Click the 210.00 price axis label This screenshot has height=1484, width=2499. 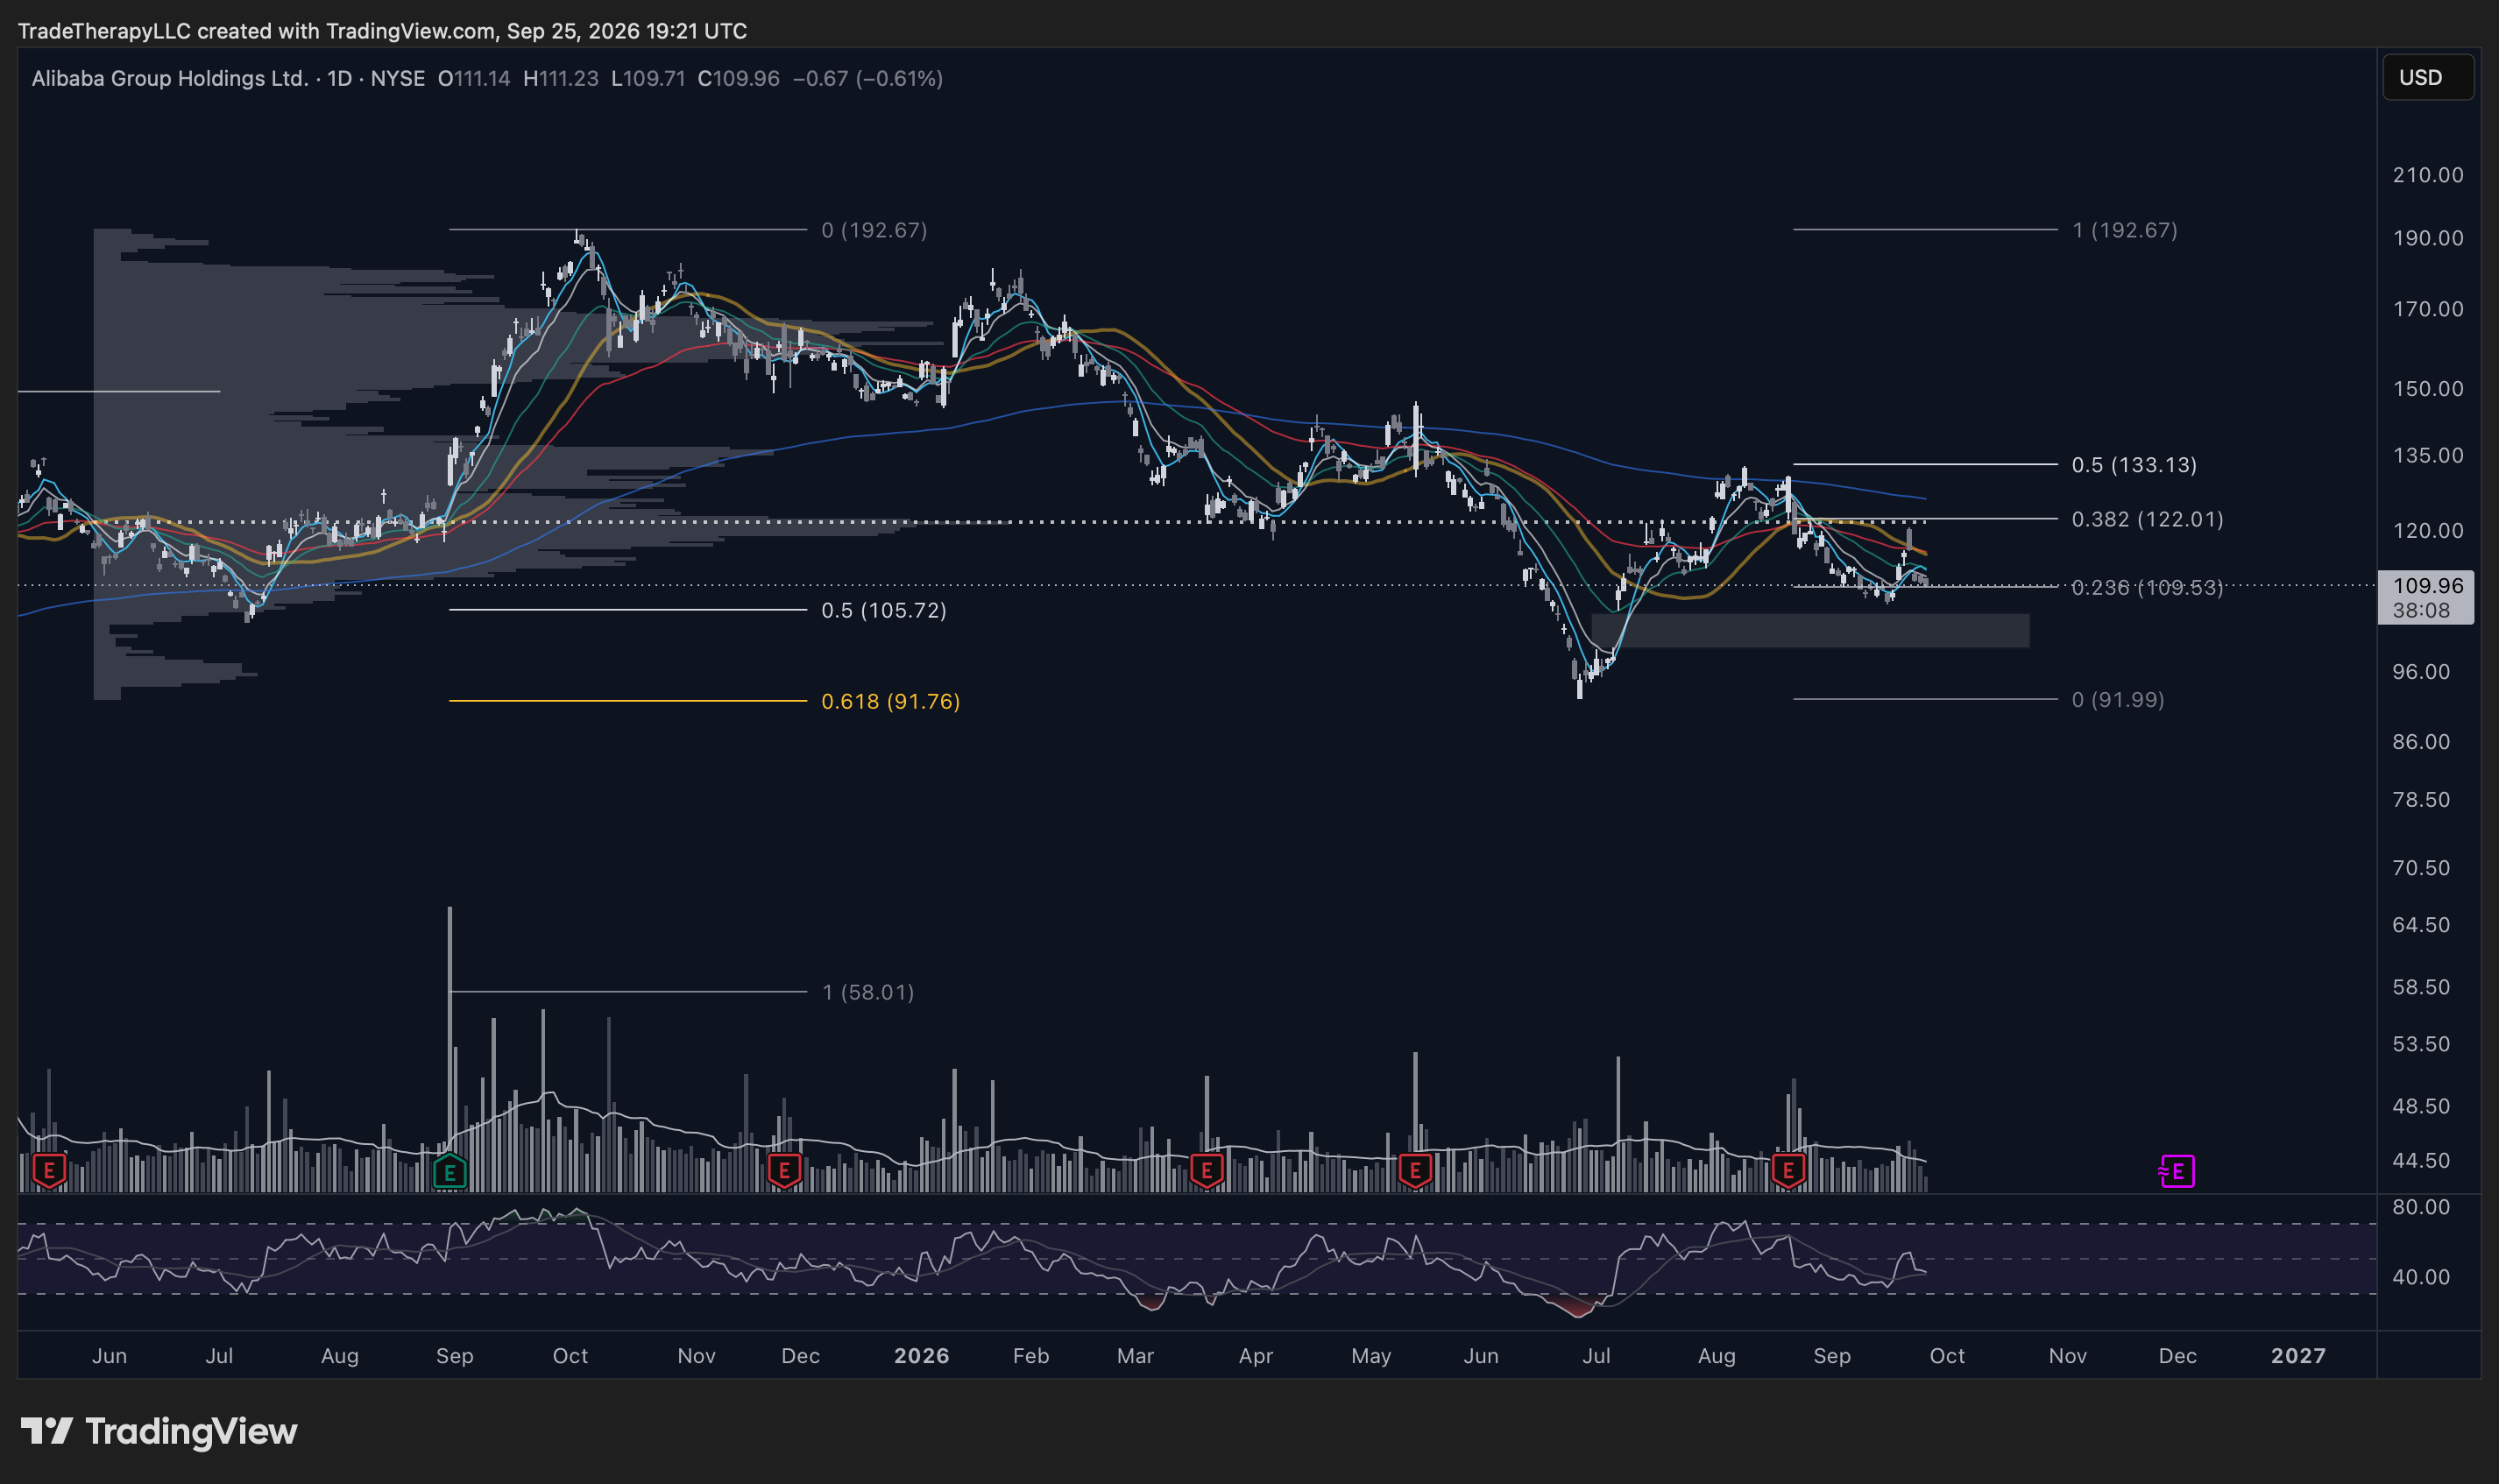point(2428,175)
